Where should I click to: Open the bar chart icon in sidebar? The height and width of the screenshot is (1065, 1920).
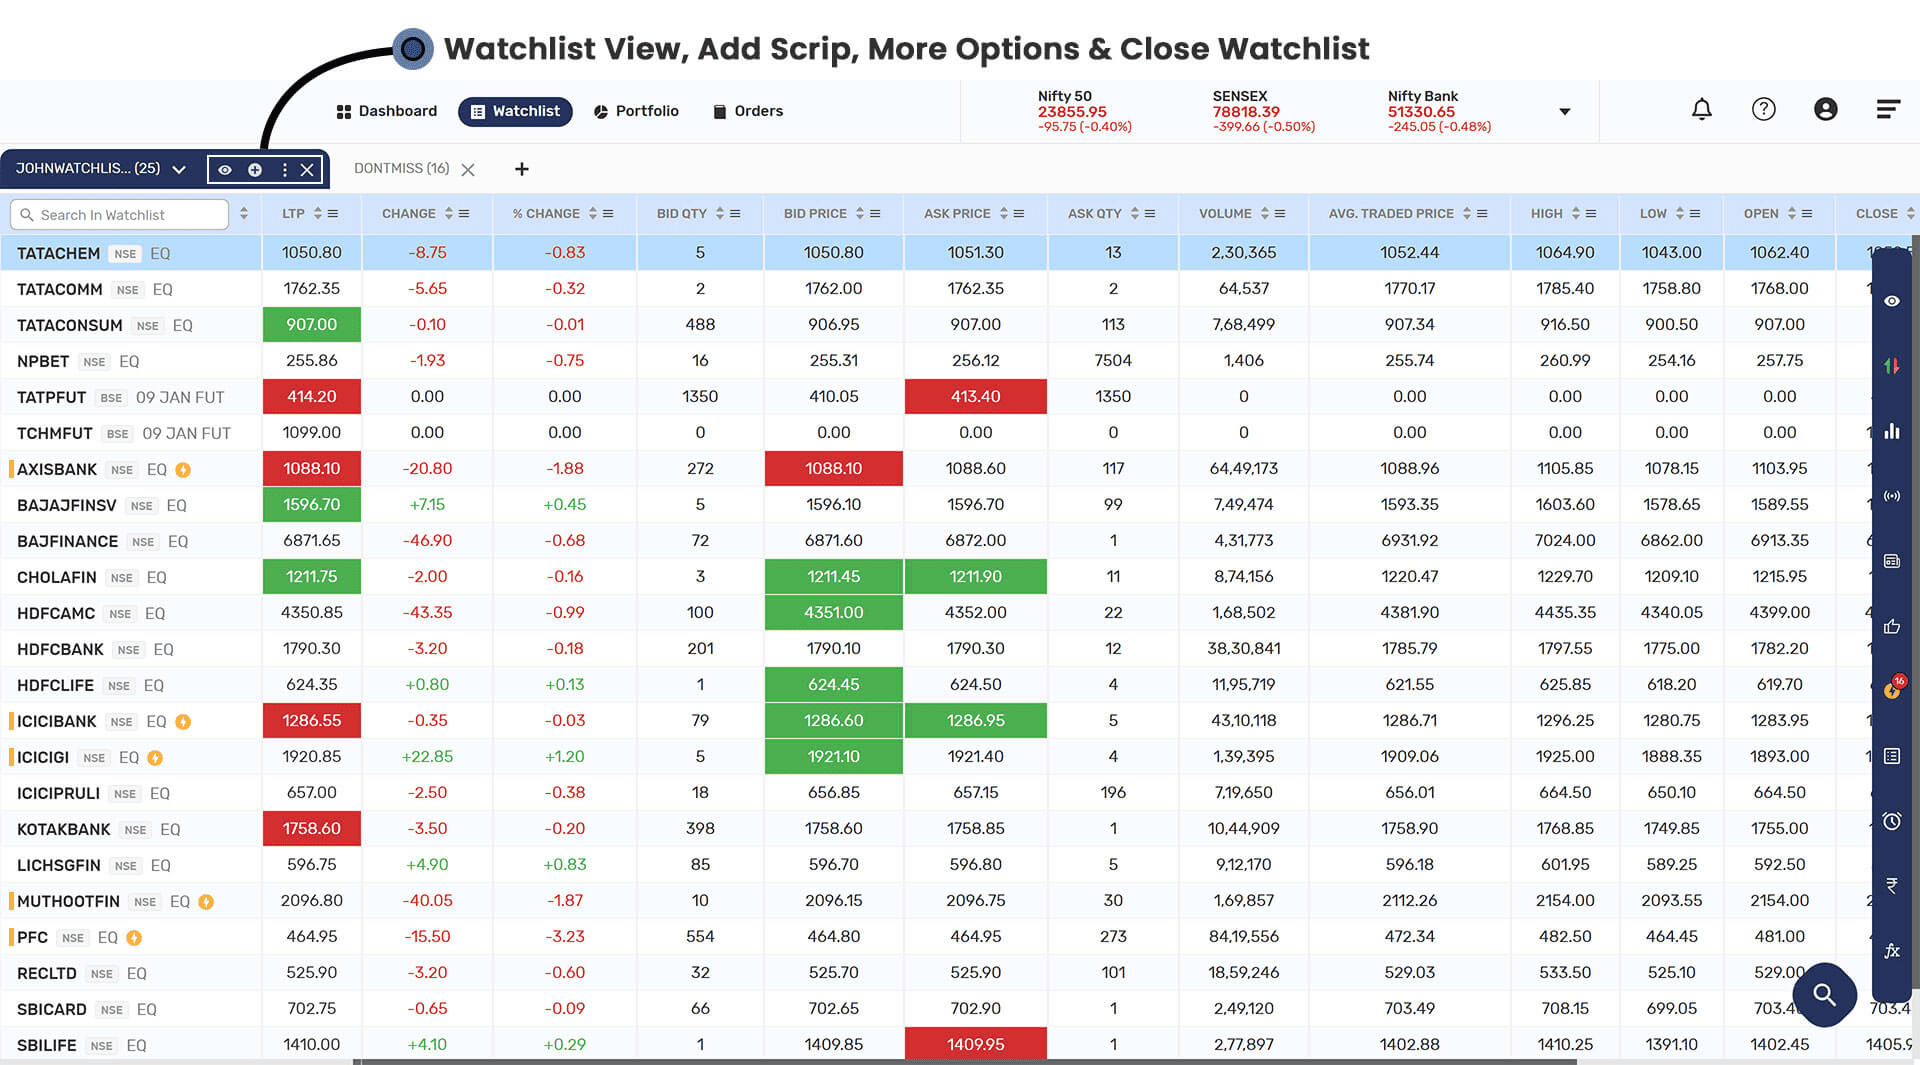click(1891, 431)
